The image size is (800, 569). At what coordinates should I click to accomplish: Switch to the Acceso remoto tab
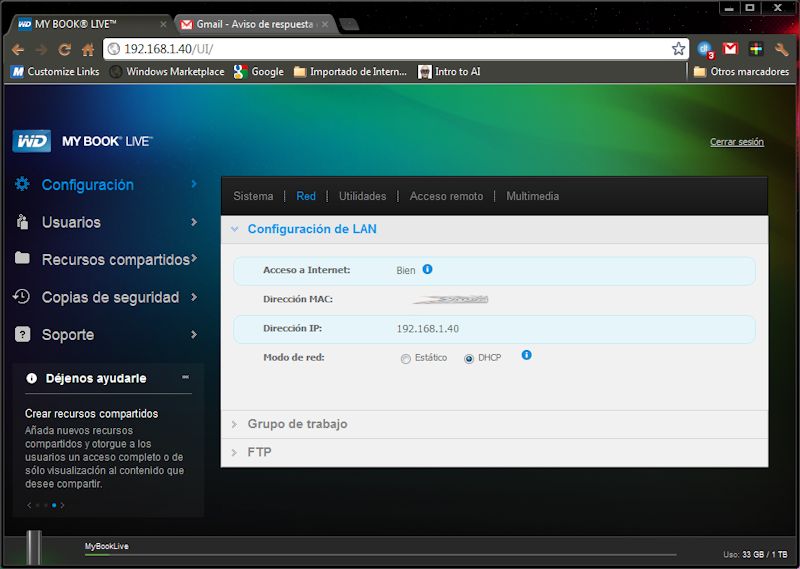(x=446, y=196)
